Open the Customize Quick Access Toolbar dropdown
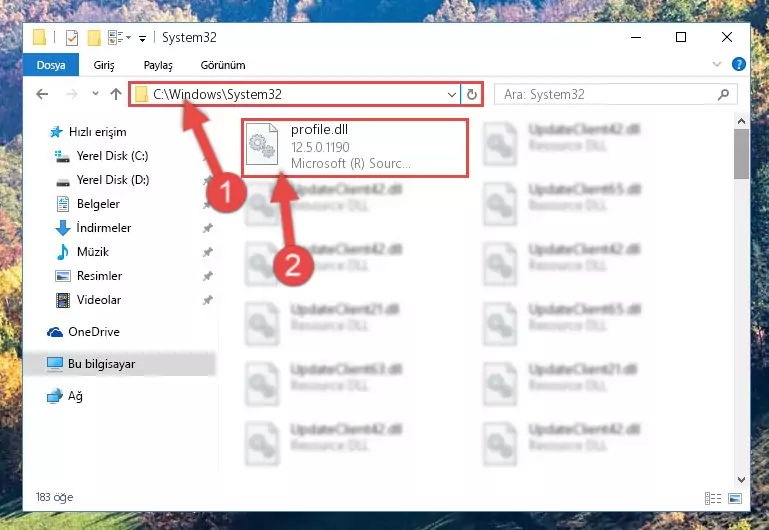 pos(142,38)
